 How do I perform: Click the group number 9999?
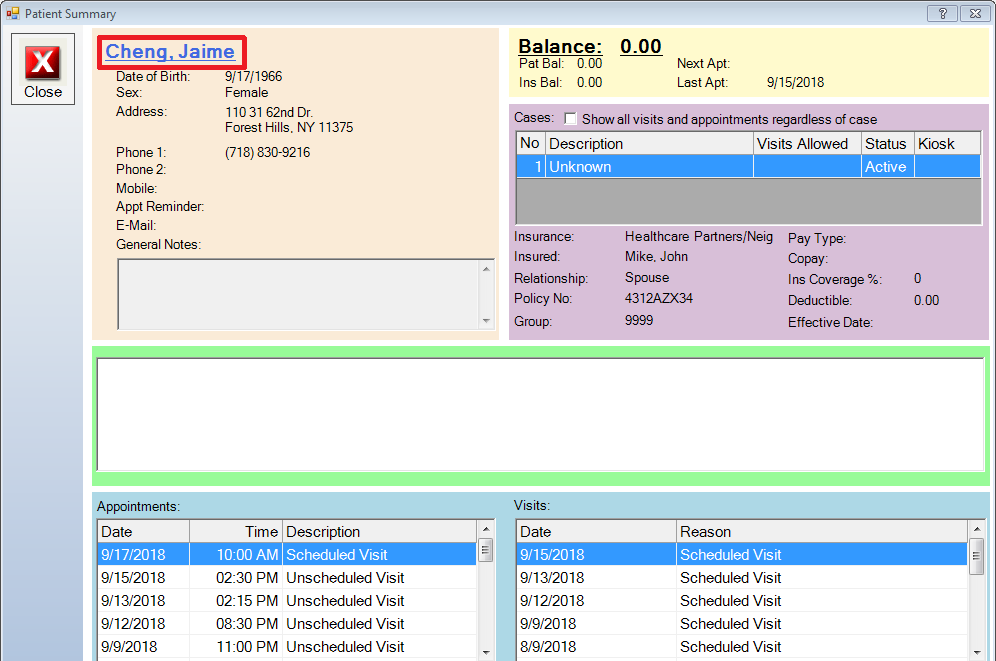click(639, 321)
